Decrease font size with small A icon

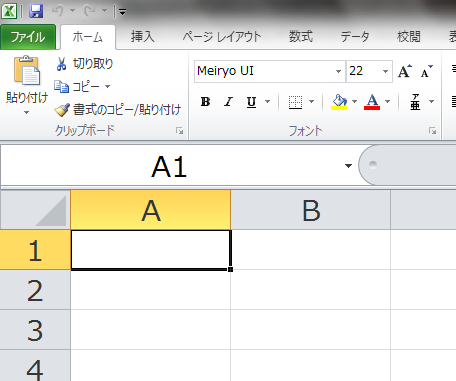pyautogui.click(x=426, y=71)
